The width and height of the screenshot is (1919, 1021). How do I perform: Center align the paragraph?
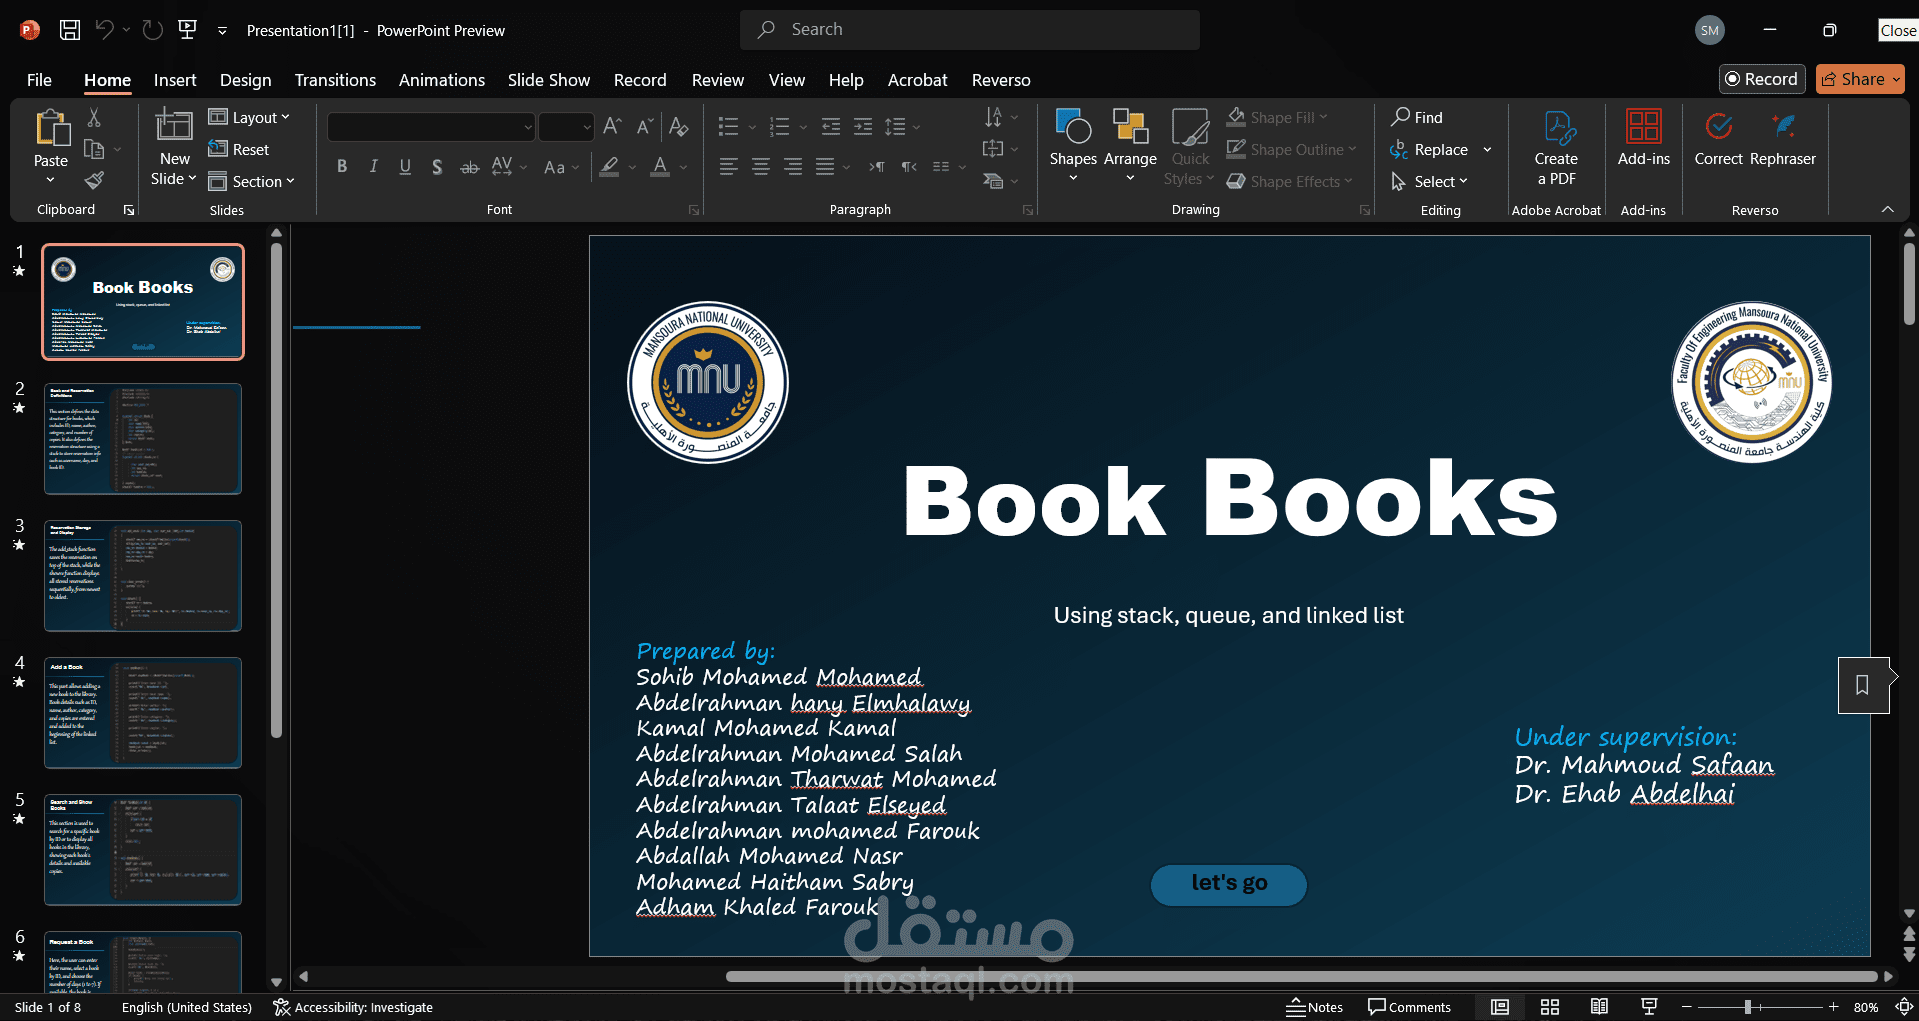pos(761,167)
